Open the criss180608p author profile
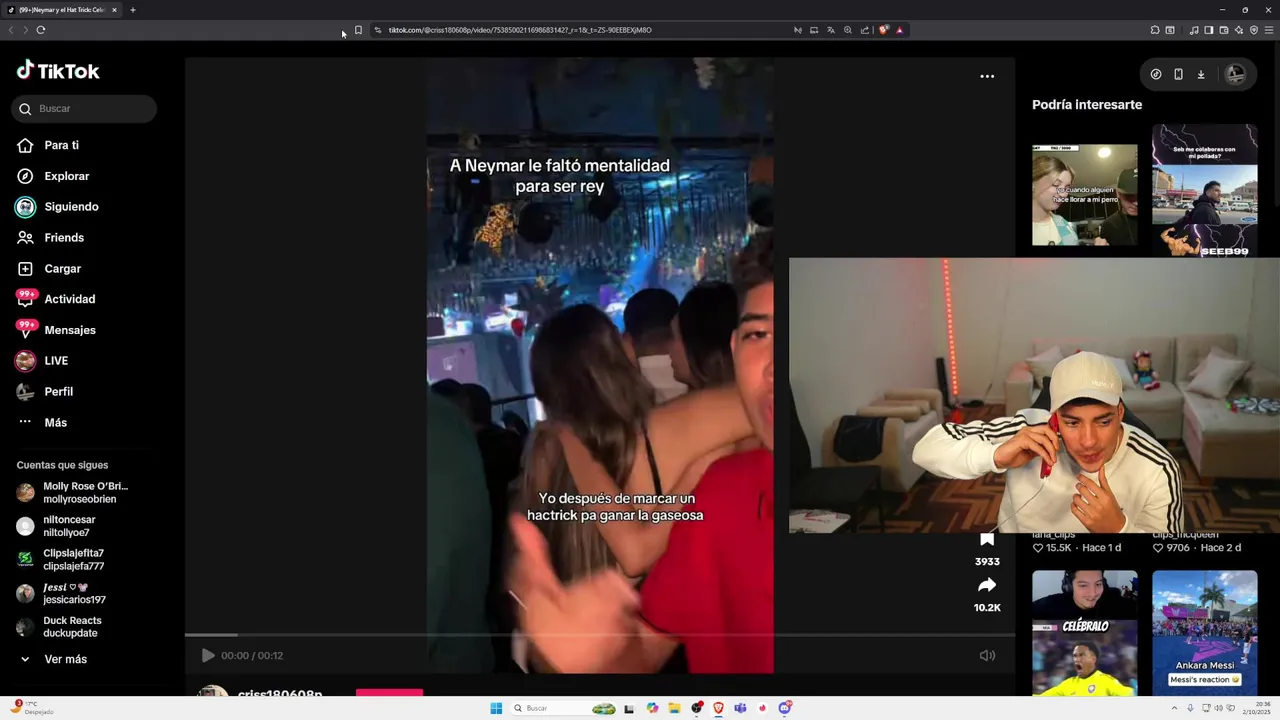This screenshot has height=720, width=1280. click(280, 694)
